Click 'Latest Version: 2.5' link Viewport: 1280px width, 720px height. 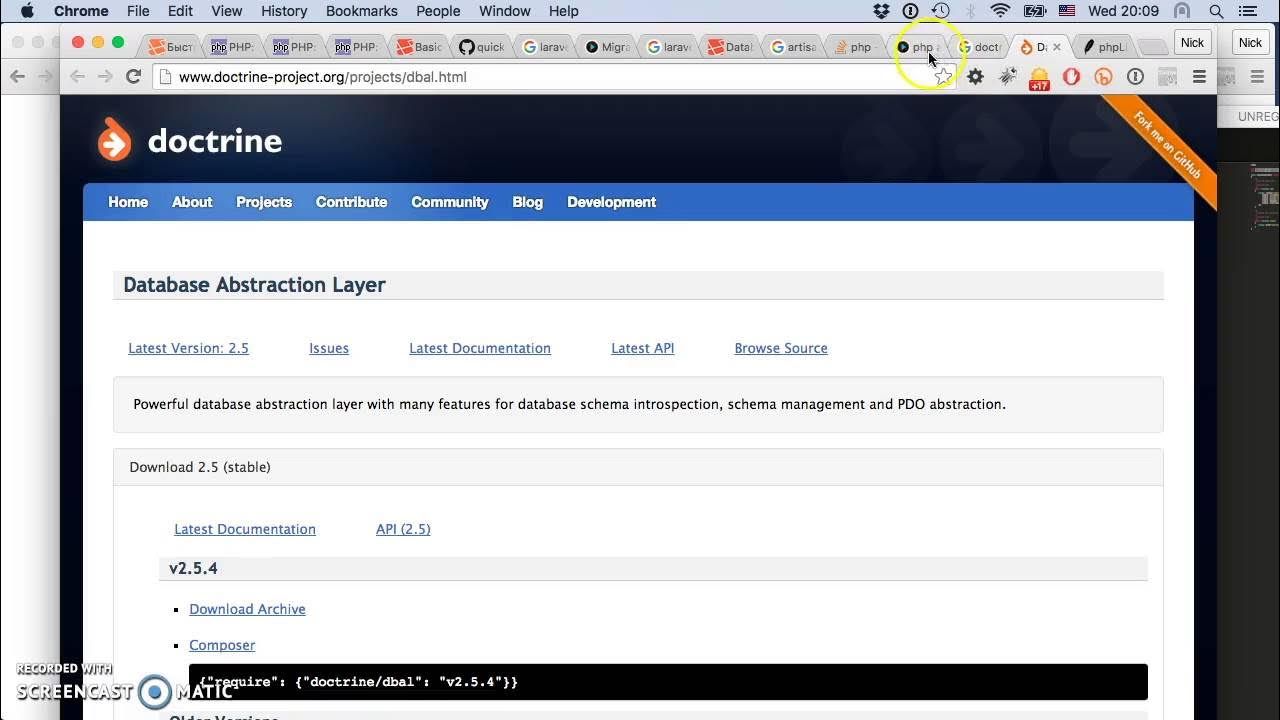coord(188,348)
